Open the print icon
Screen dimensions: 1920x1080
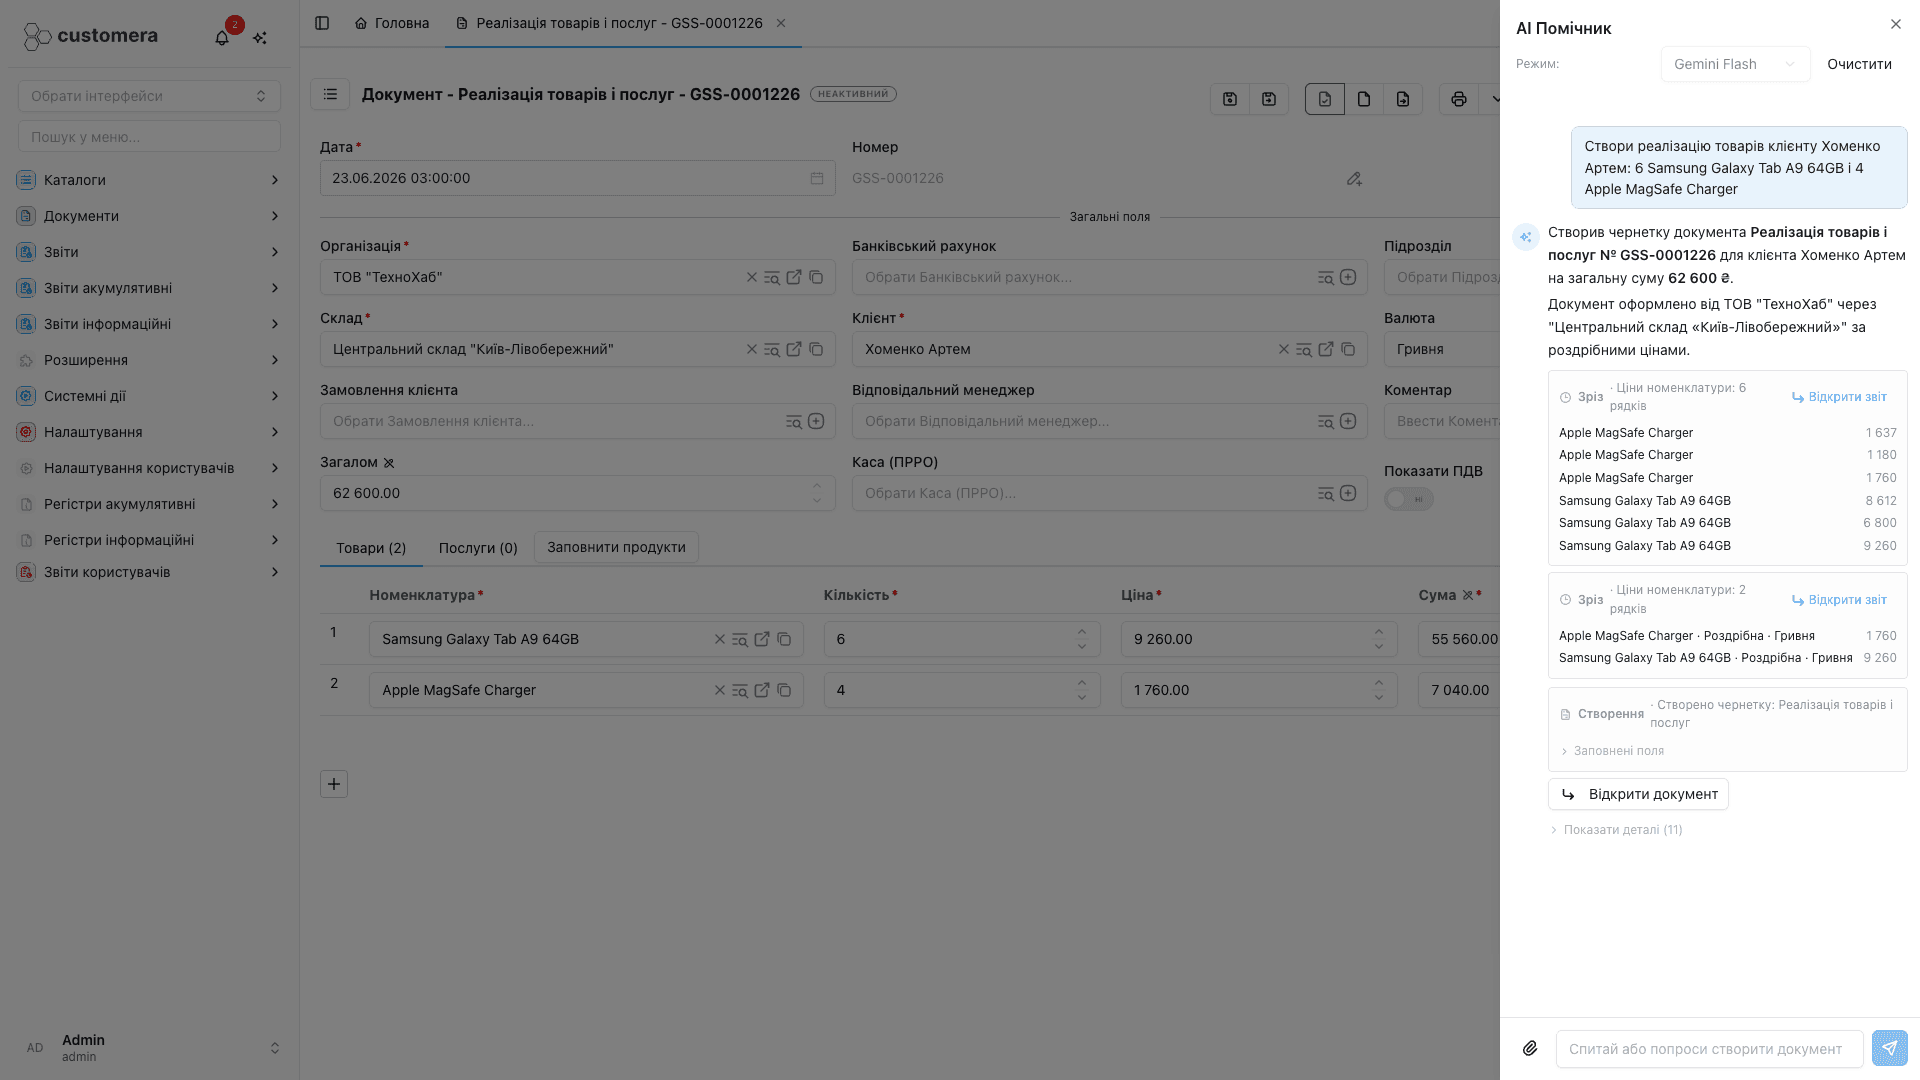point(1459,99)
